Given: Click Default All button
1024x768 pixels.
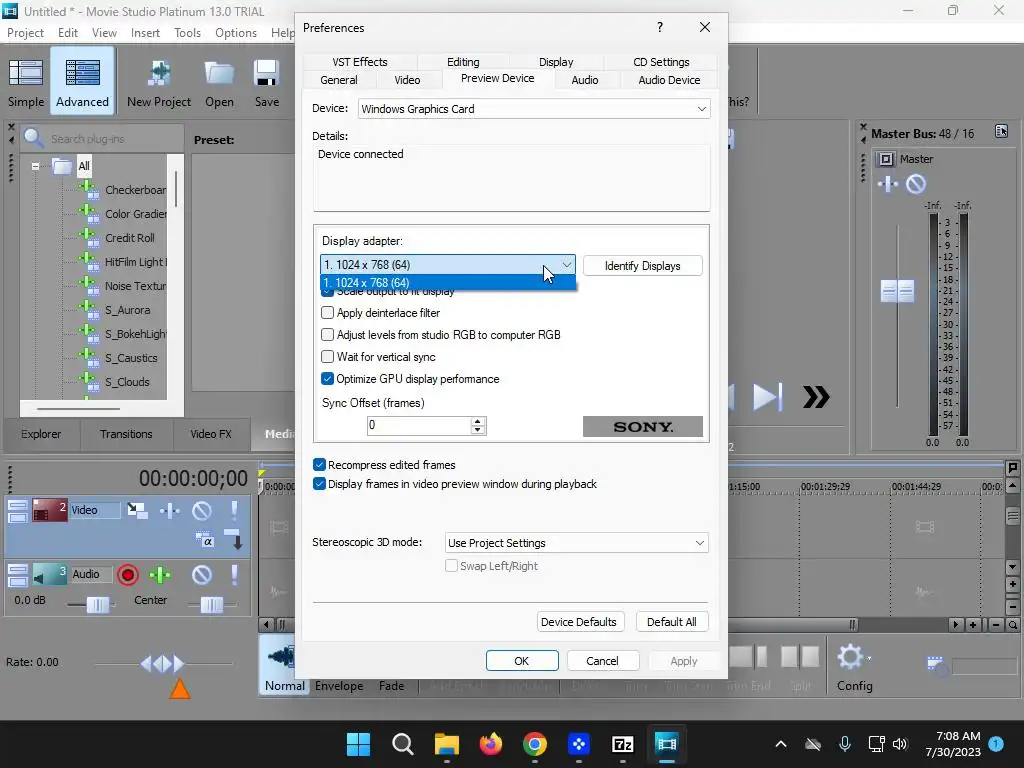Looking at the screenshot, I should click(x=672, y=622).
